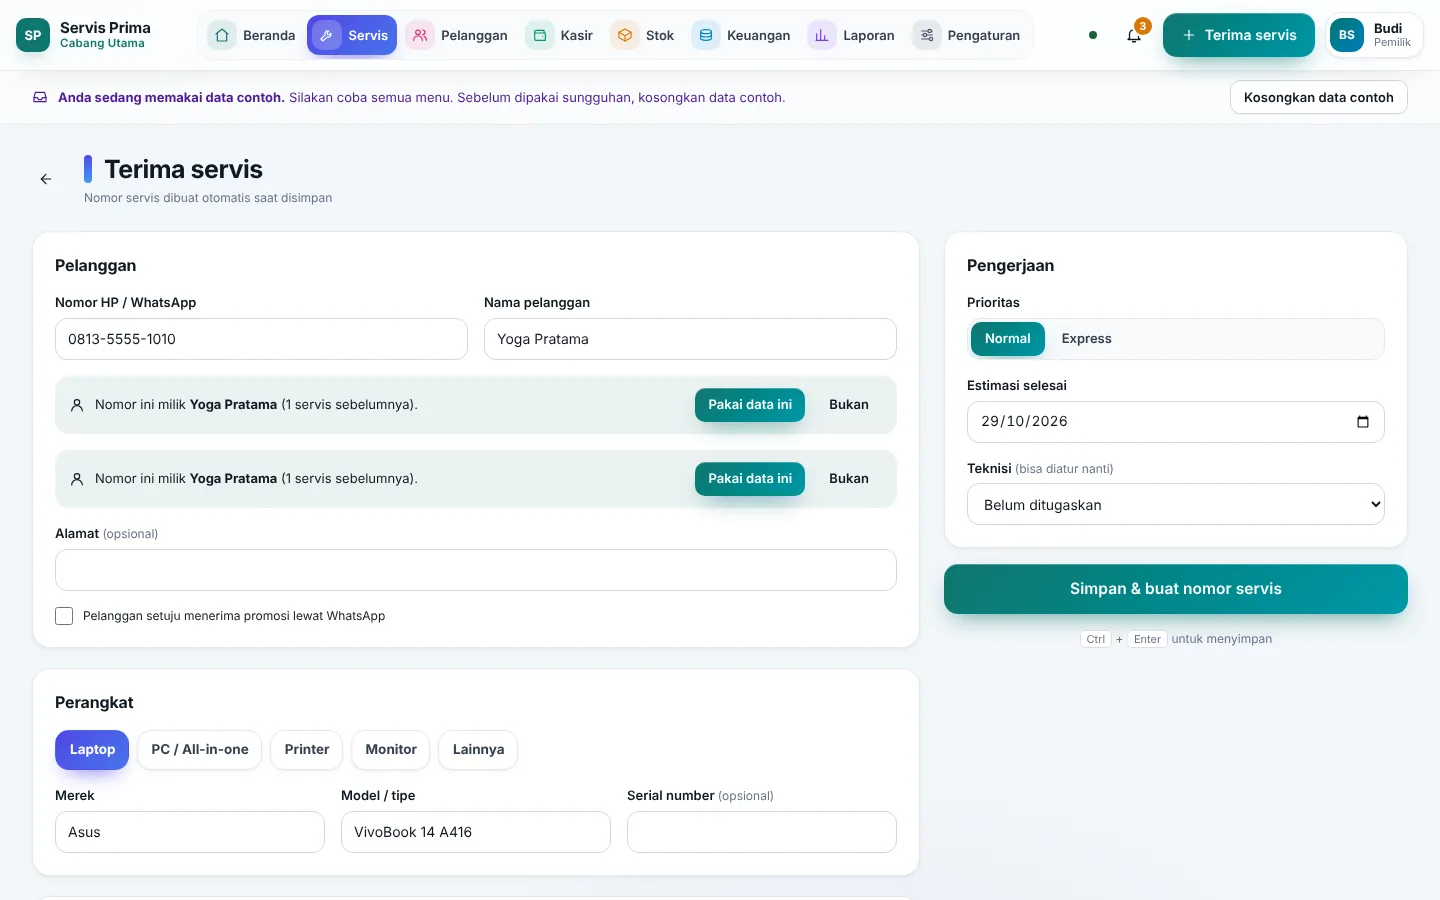1440x900 pixels.
Task: Click the Alamat input field
Action: (476, 570)
